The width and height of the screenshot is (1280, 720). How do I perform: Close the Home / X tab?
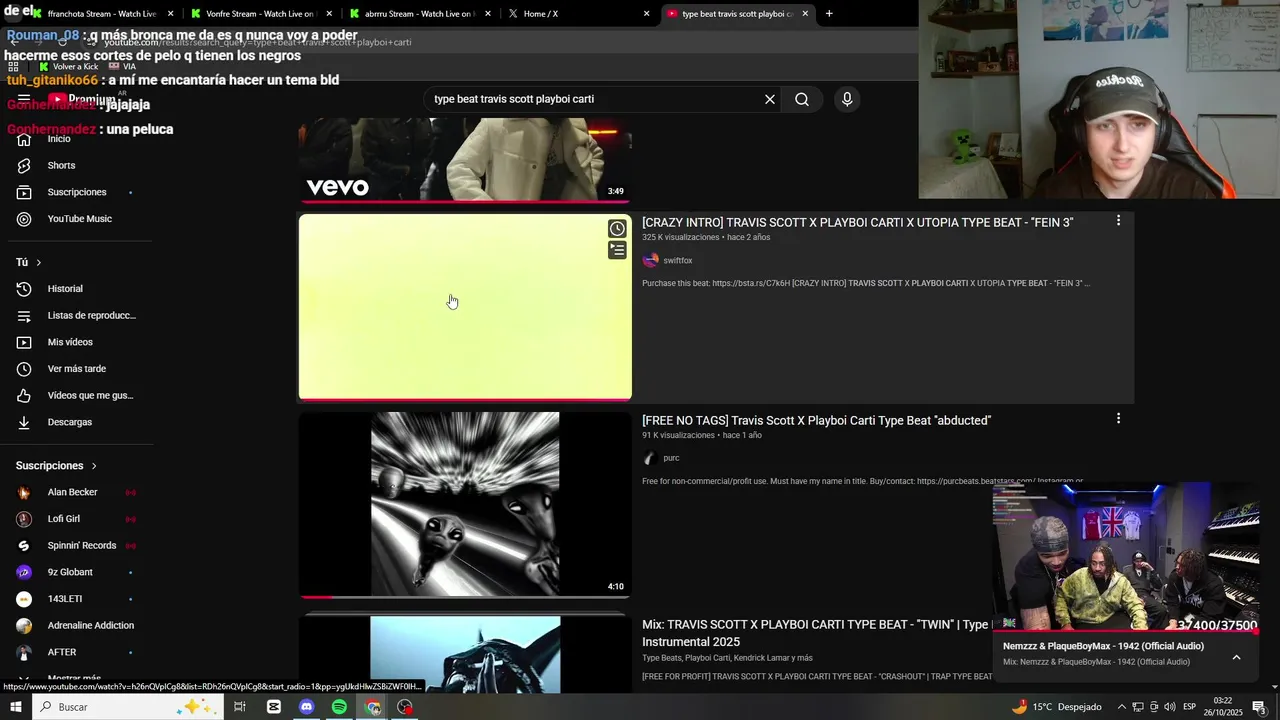tap(646, 14)
